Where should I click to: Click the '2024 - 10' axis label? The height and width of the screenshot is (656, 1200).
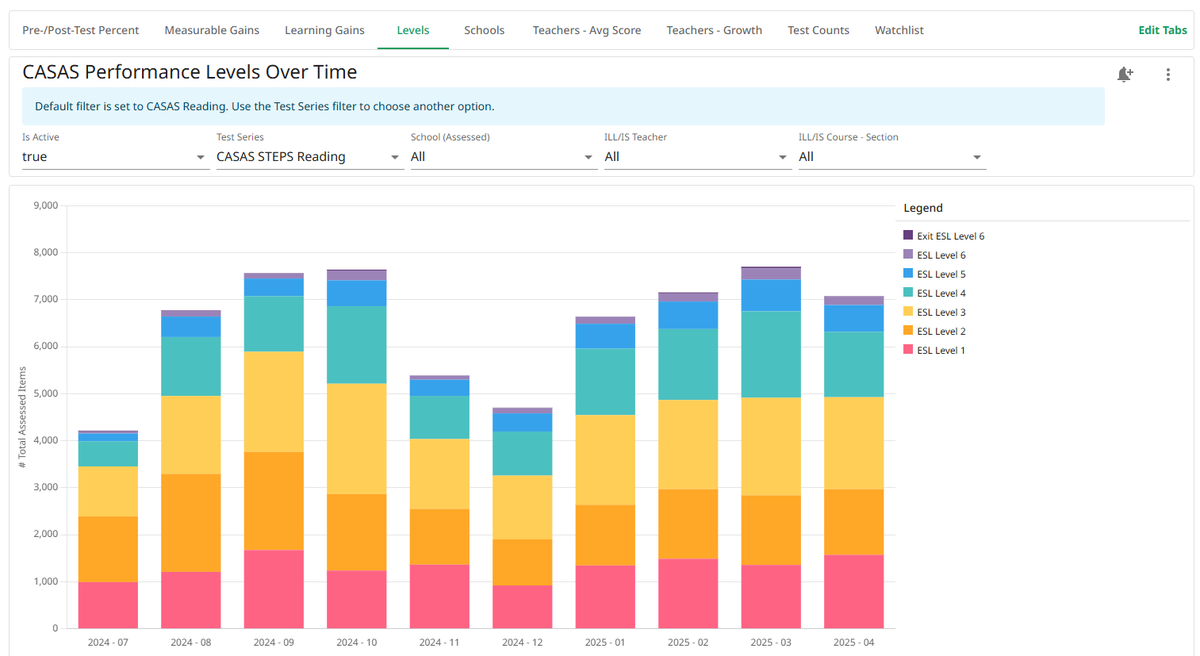357,642
